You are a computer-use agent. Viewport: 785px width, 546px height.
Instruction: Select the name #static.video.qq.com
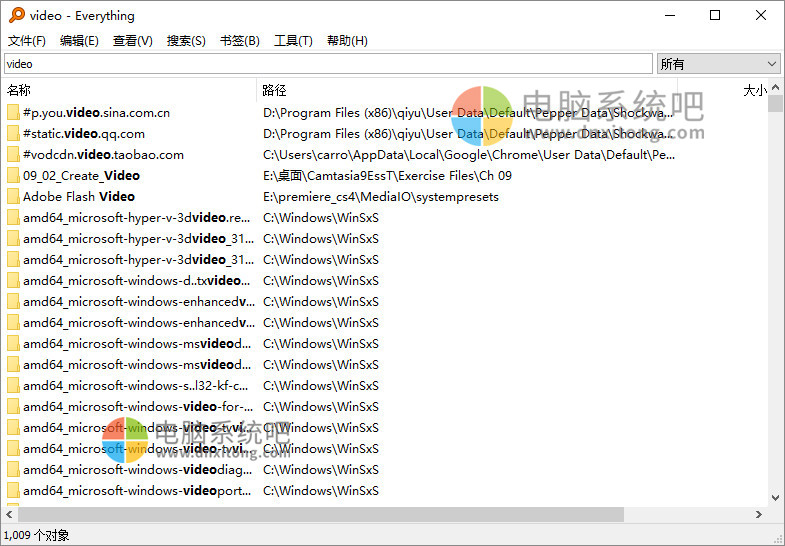(x=84, y=134)
